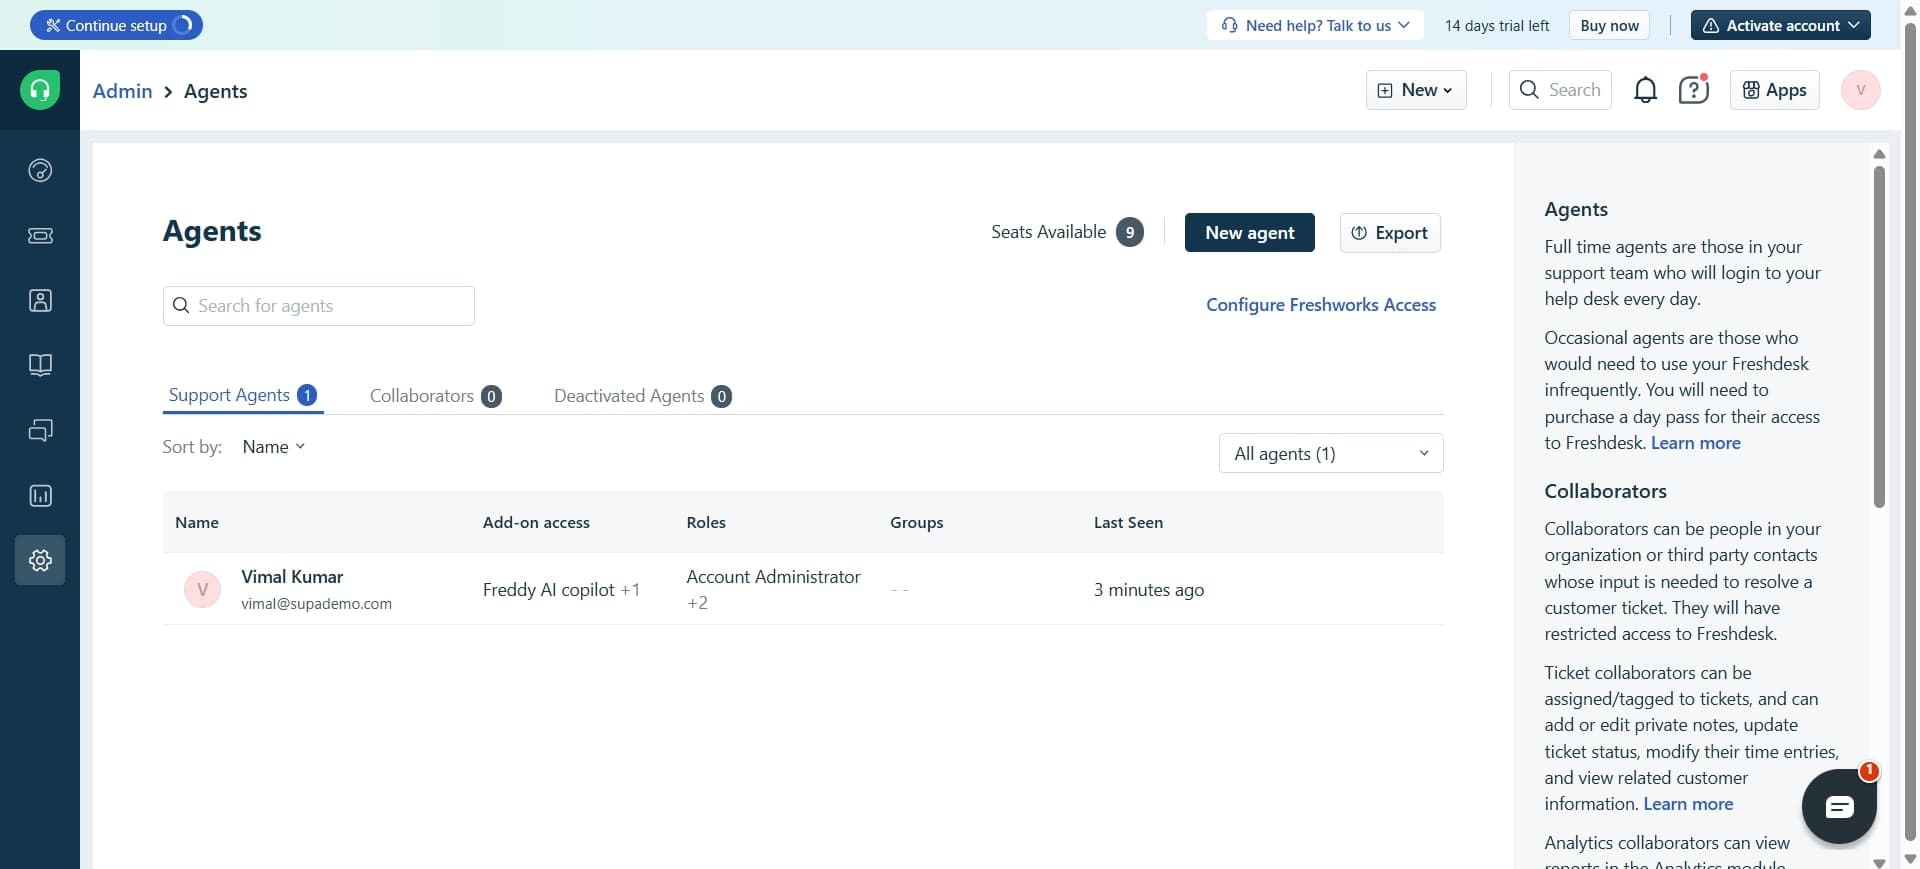Open the notifications bell
This screenshot has height=869, width=1920.
(1645, 90)
